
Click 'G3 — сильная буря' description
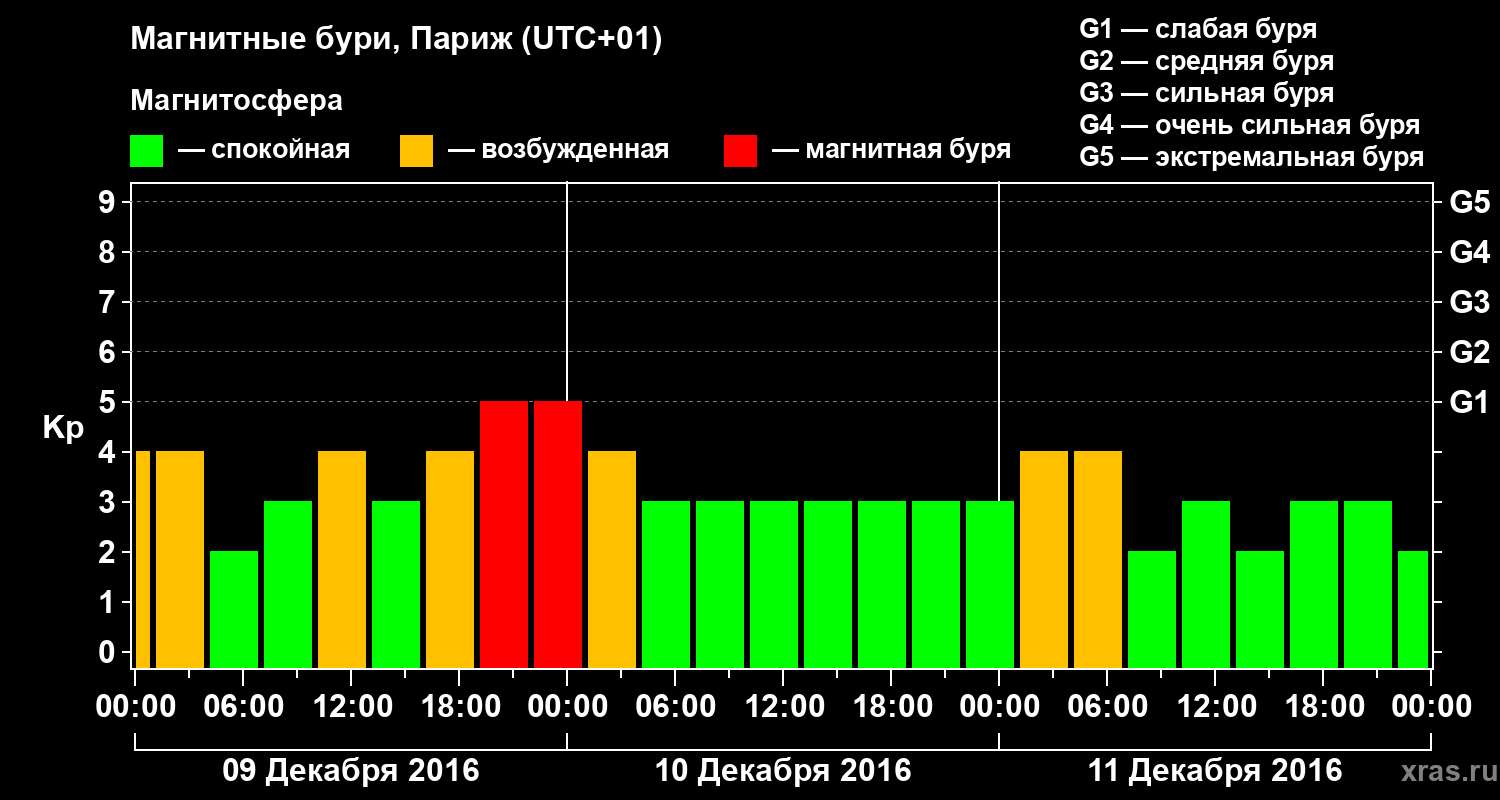click(1207, 93)
